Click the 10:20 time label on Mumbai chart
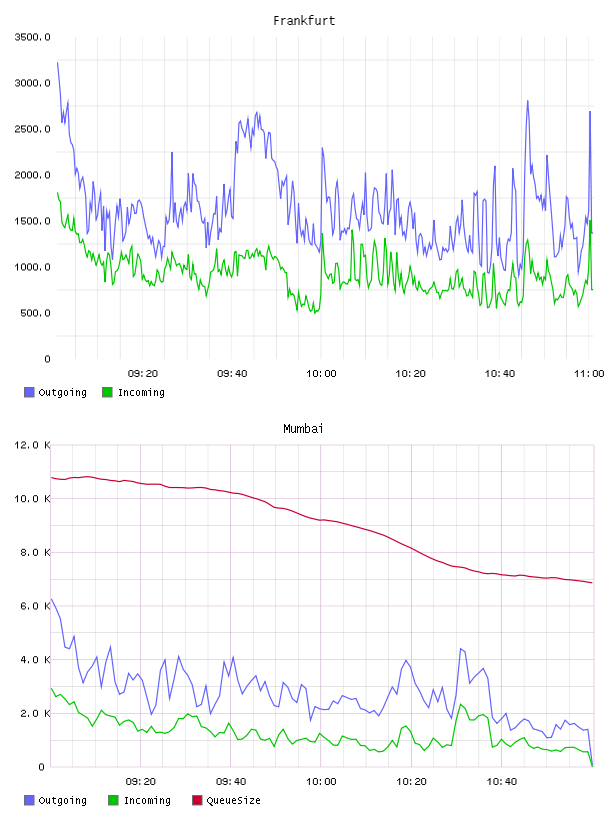608x816 pixels. 412,782
